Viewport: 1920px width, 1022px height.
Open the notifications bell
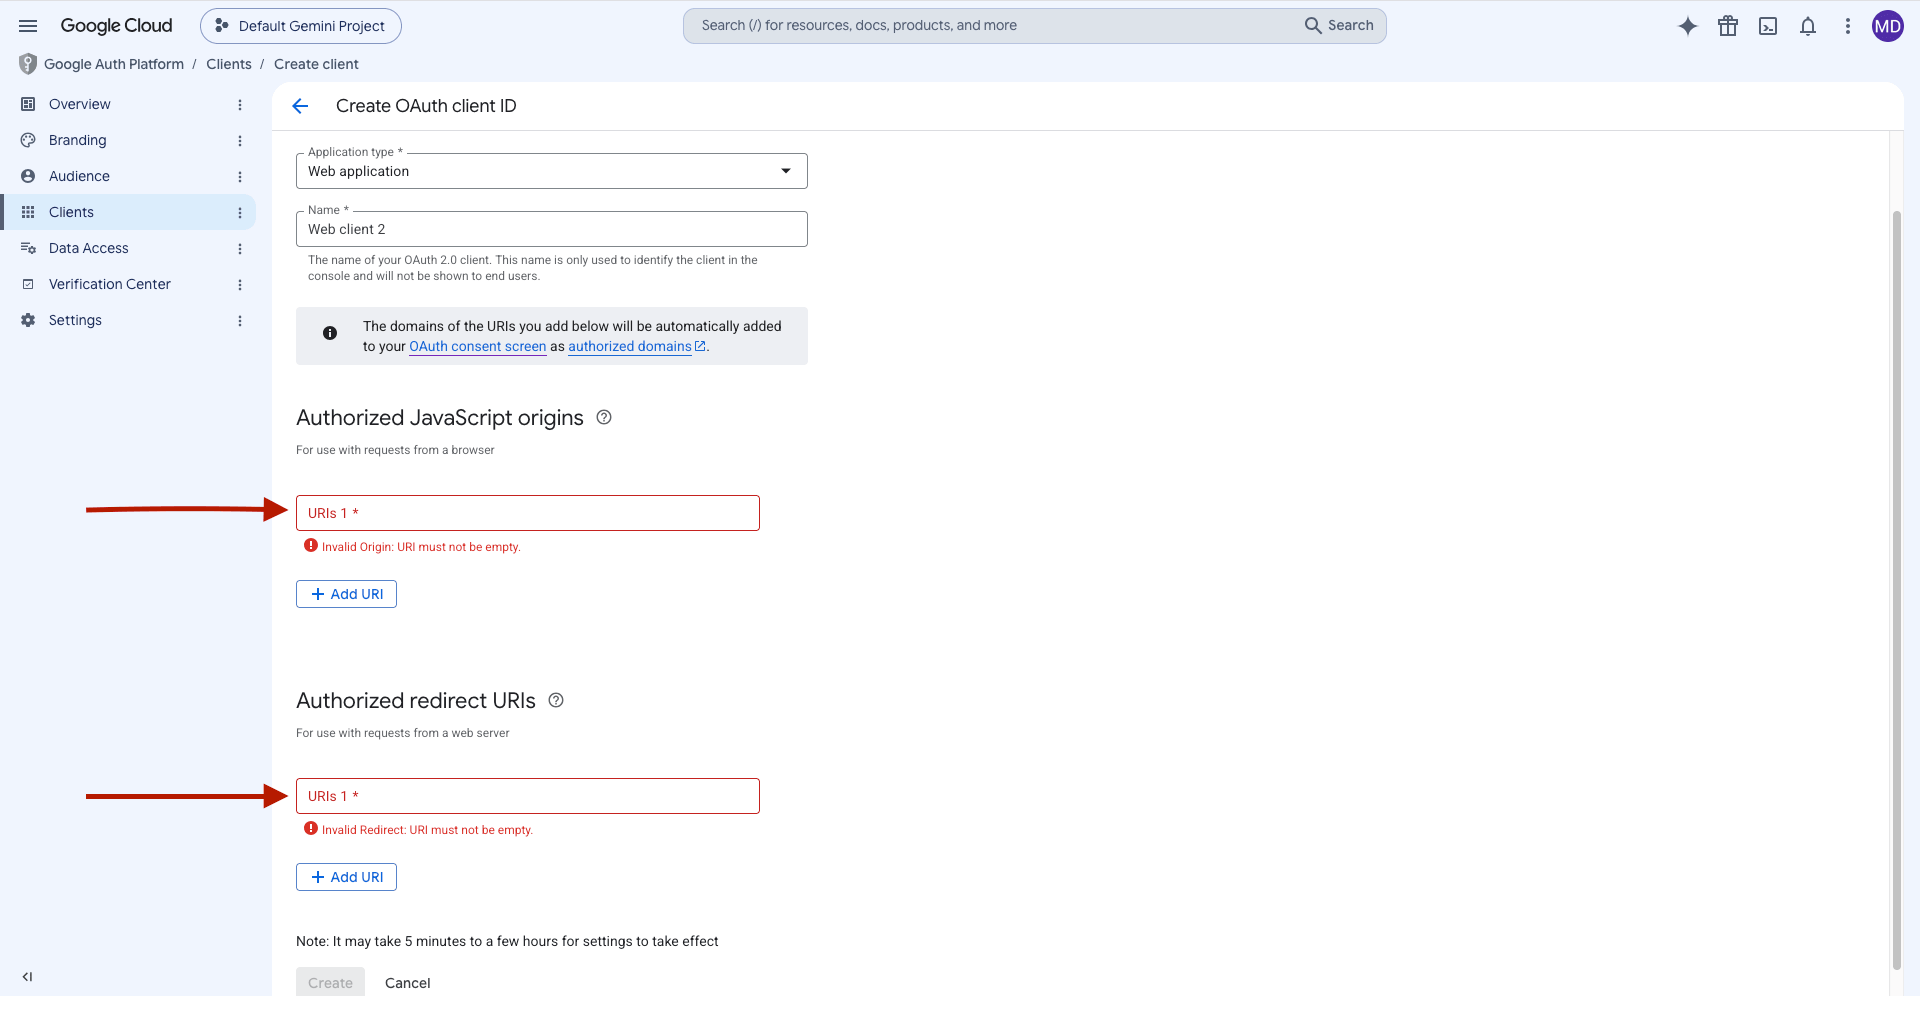click(x=1808, y=26)
